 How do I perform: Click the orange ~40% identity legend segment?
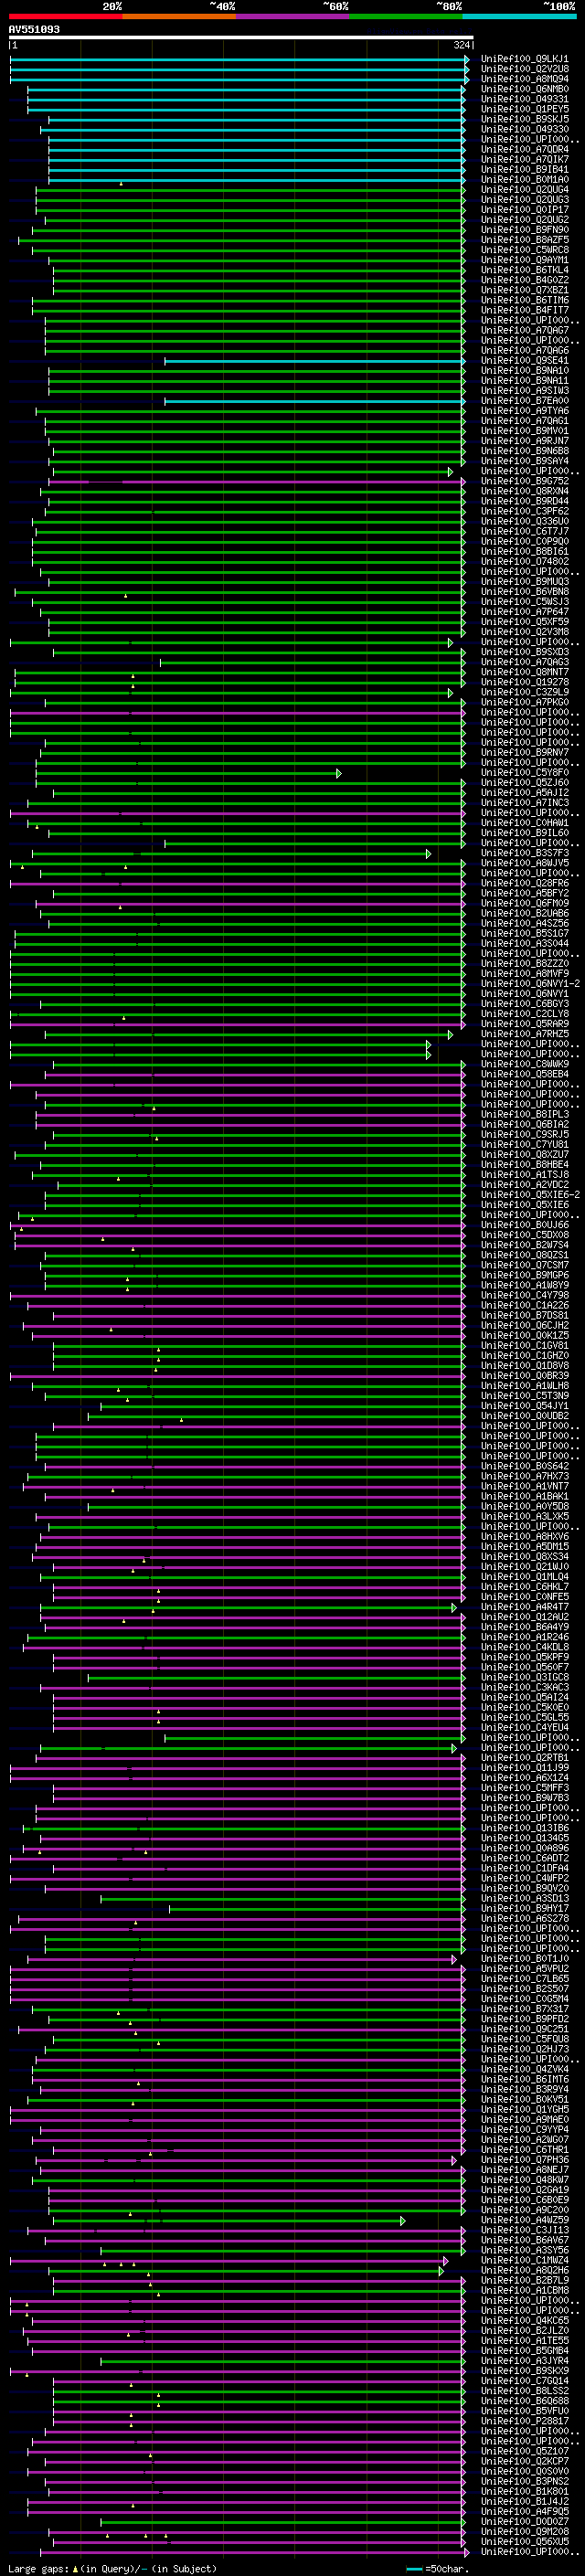coord(179,16)
